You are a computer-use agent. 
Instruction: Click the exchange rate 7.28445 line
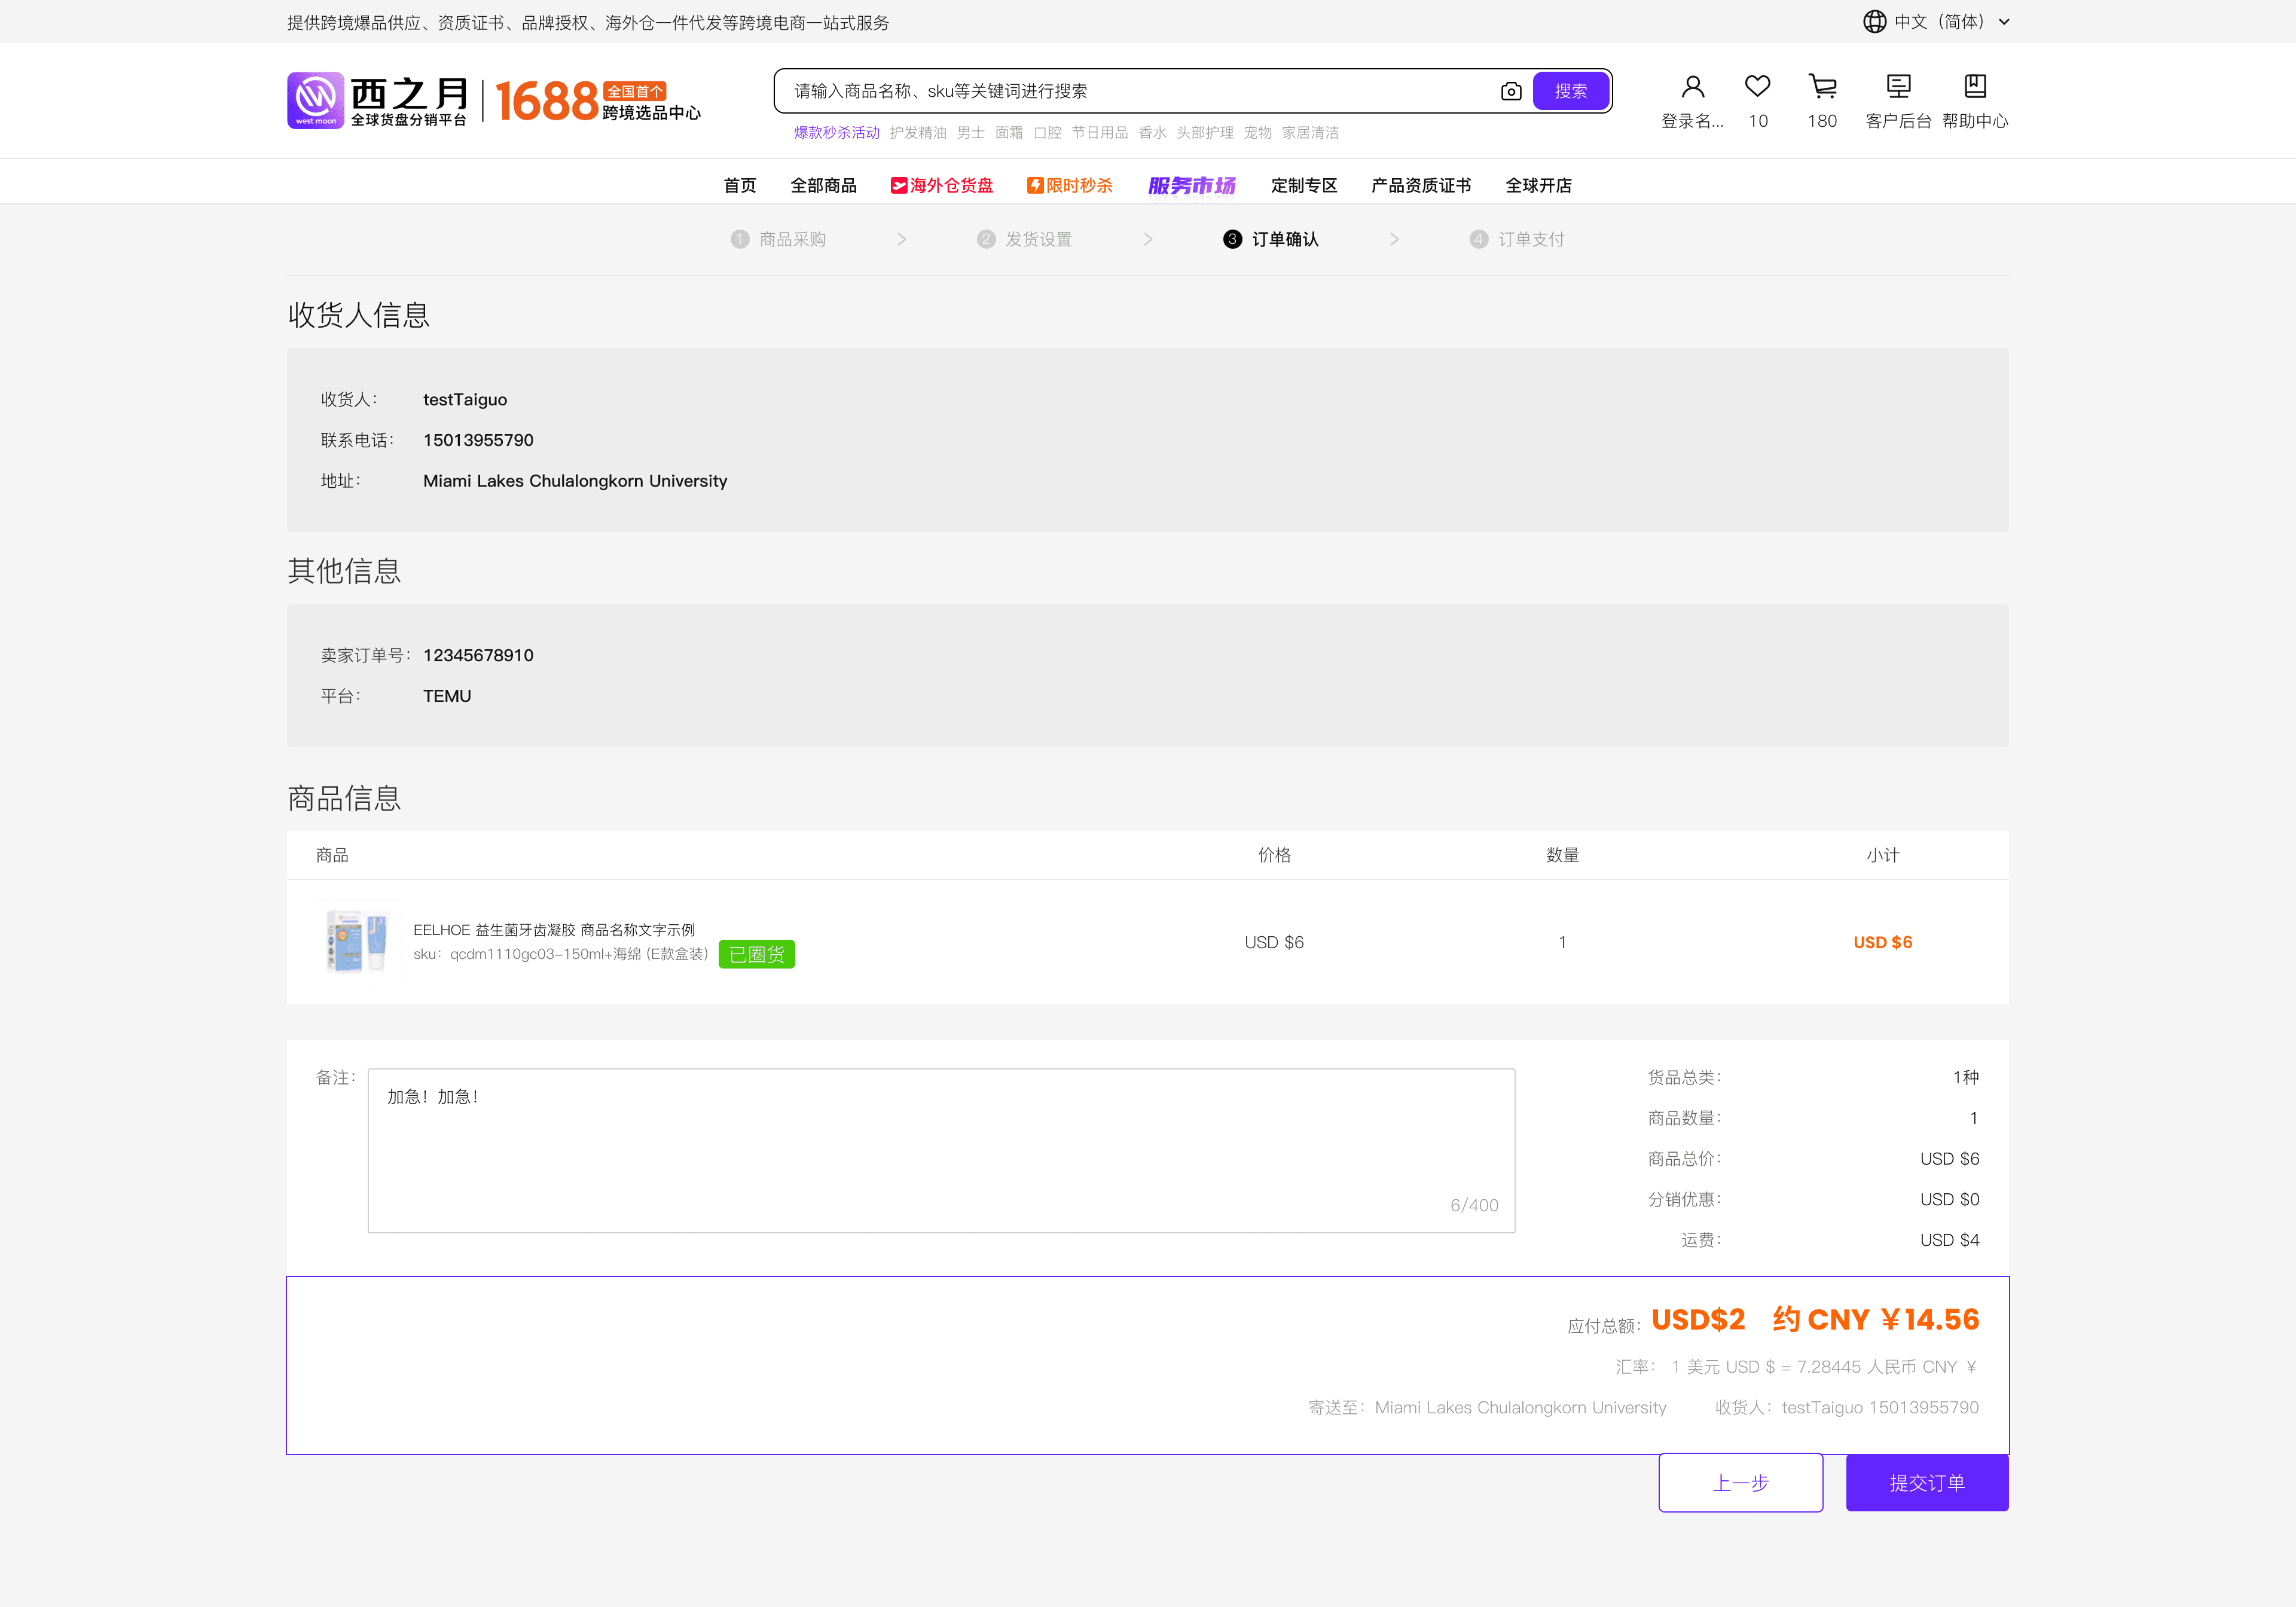point(1796,1367)
